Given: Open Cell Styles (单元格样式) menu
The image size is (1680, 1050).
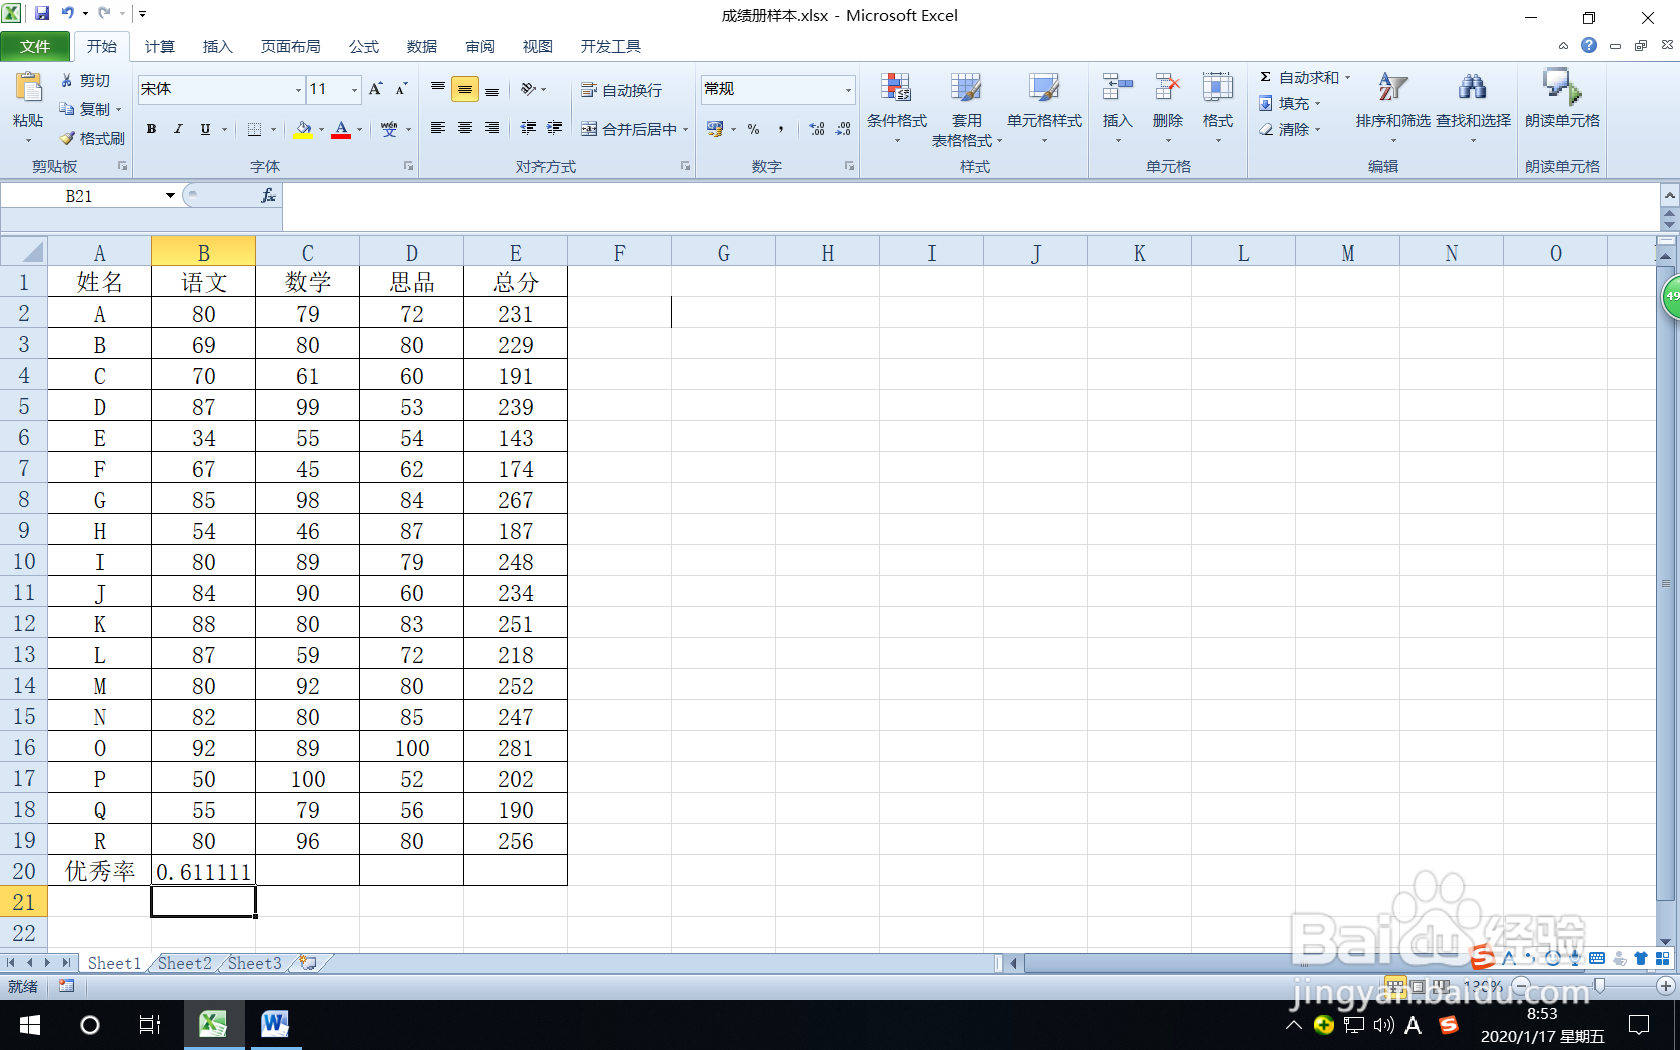Looking at the screenshot, I should click(1044, 108).
